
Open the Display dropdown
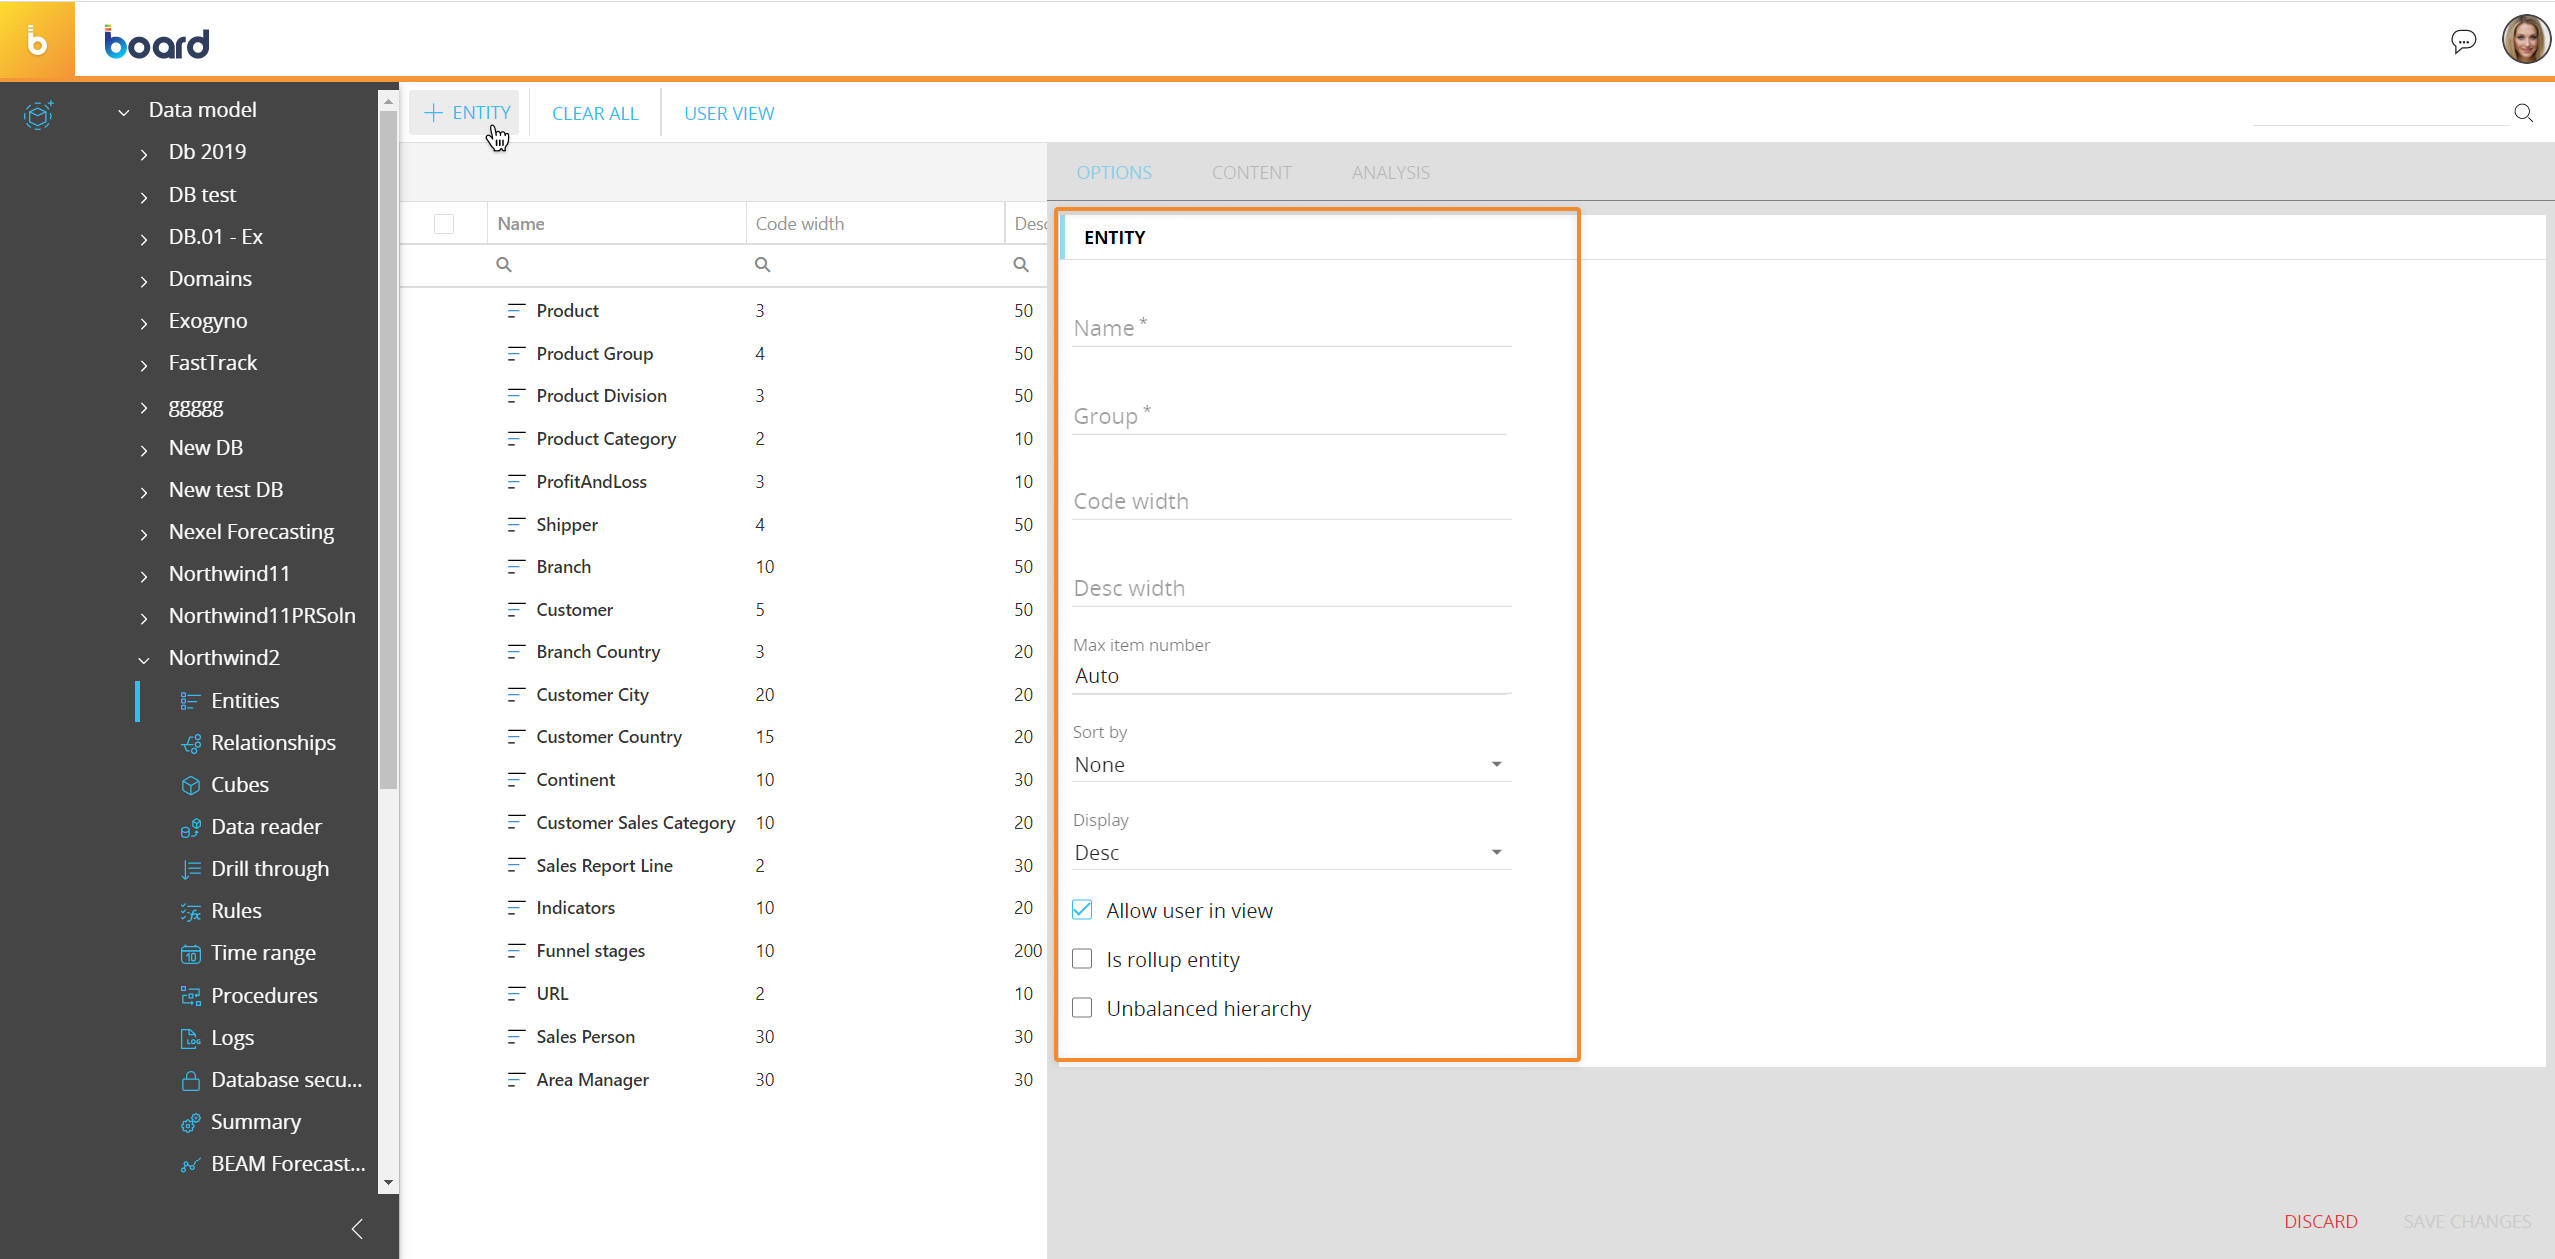(1290, 853)
